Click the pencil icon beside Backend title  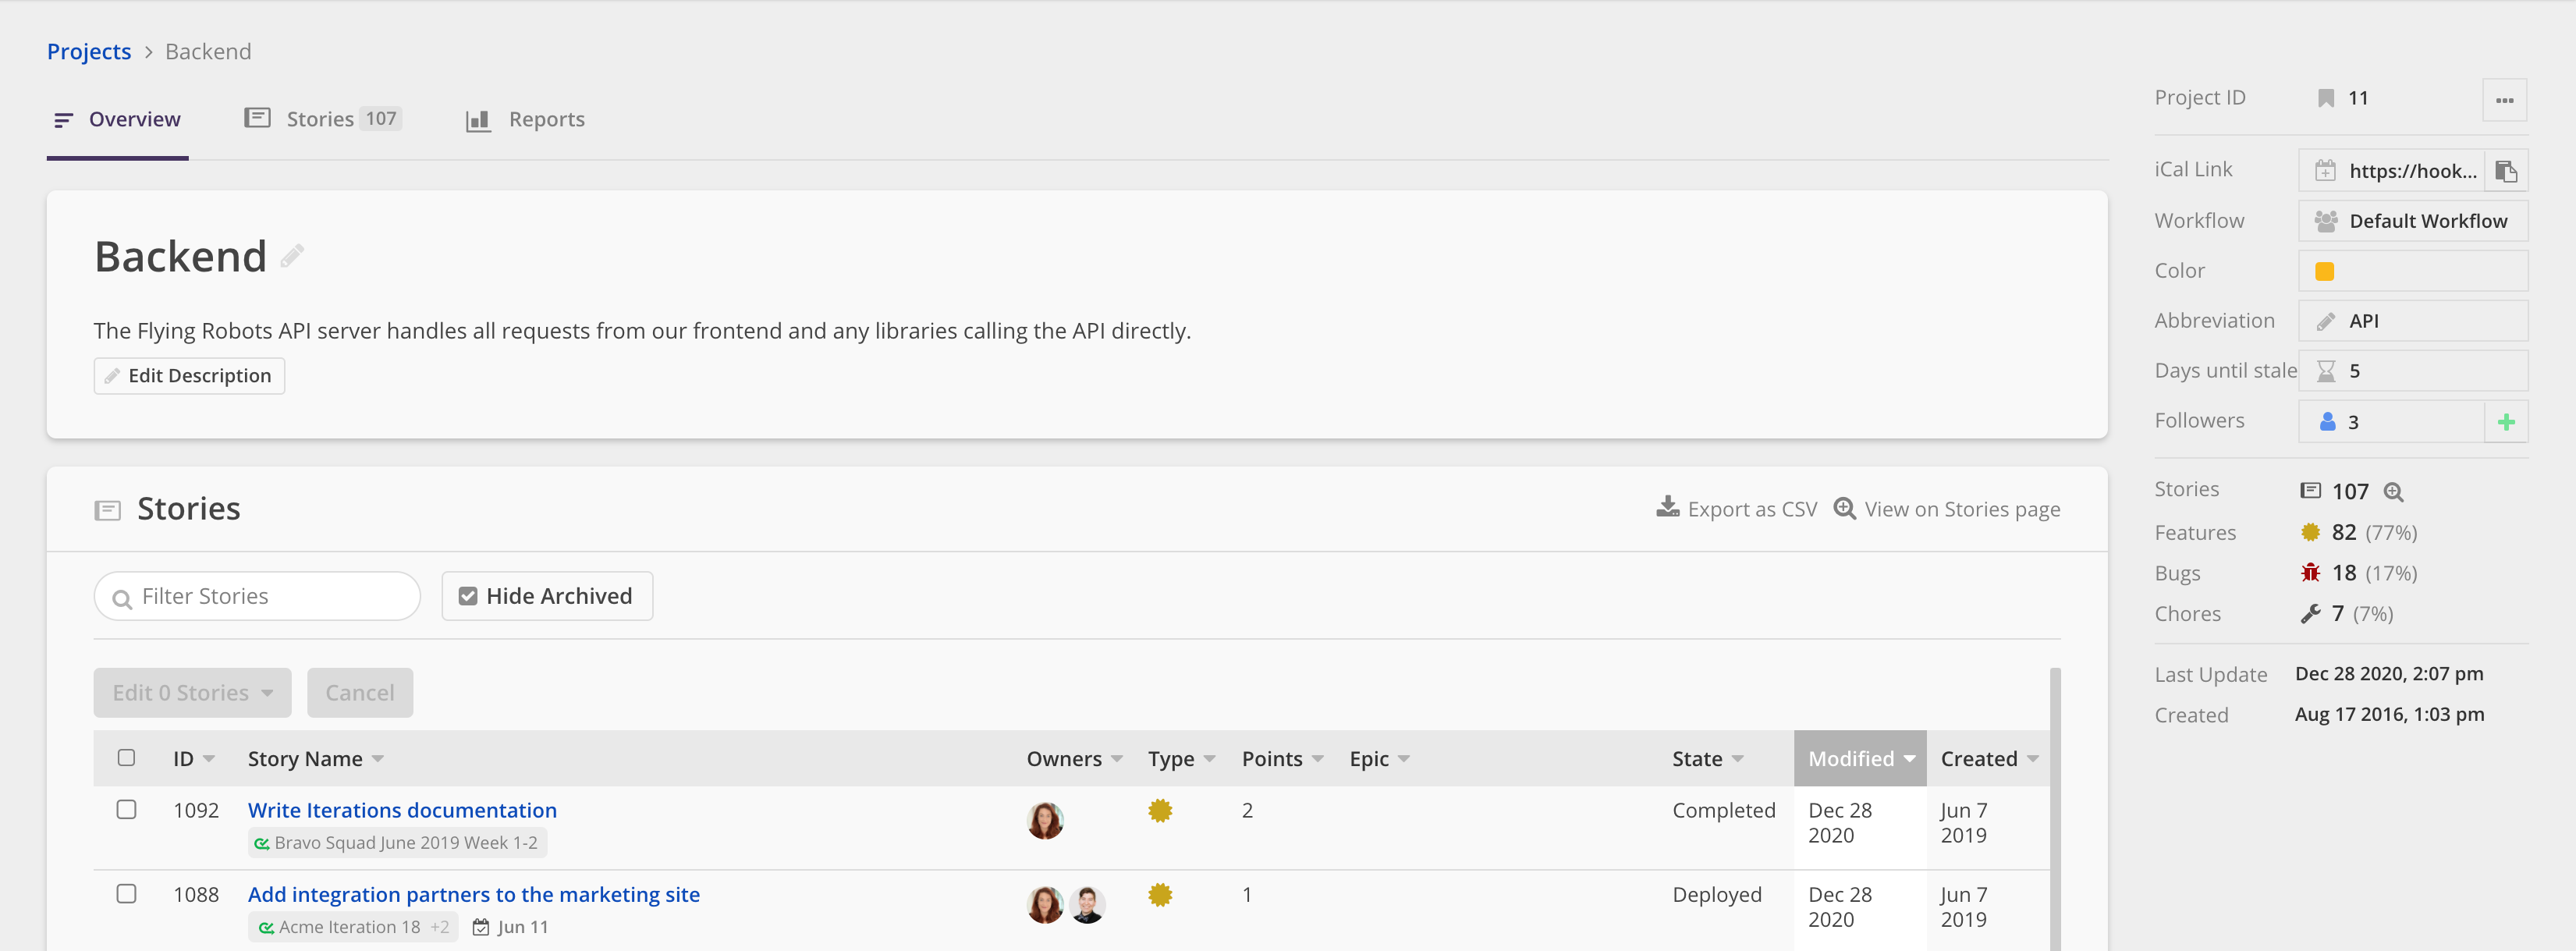(x=292, y=257)
